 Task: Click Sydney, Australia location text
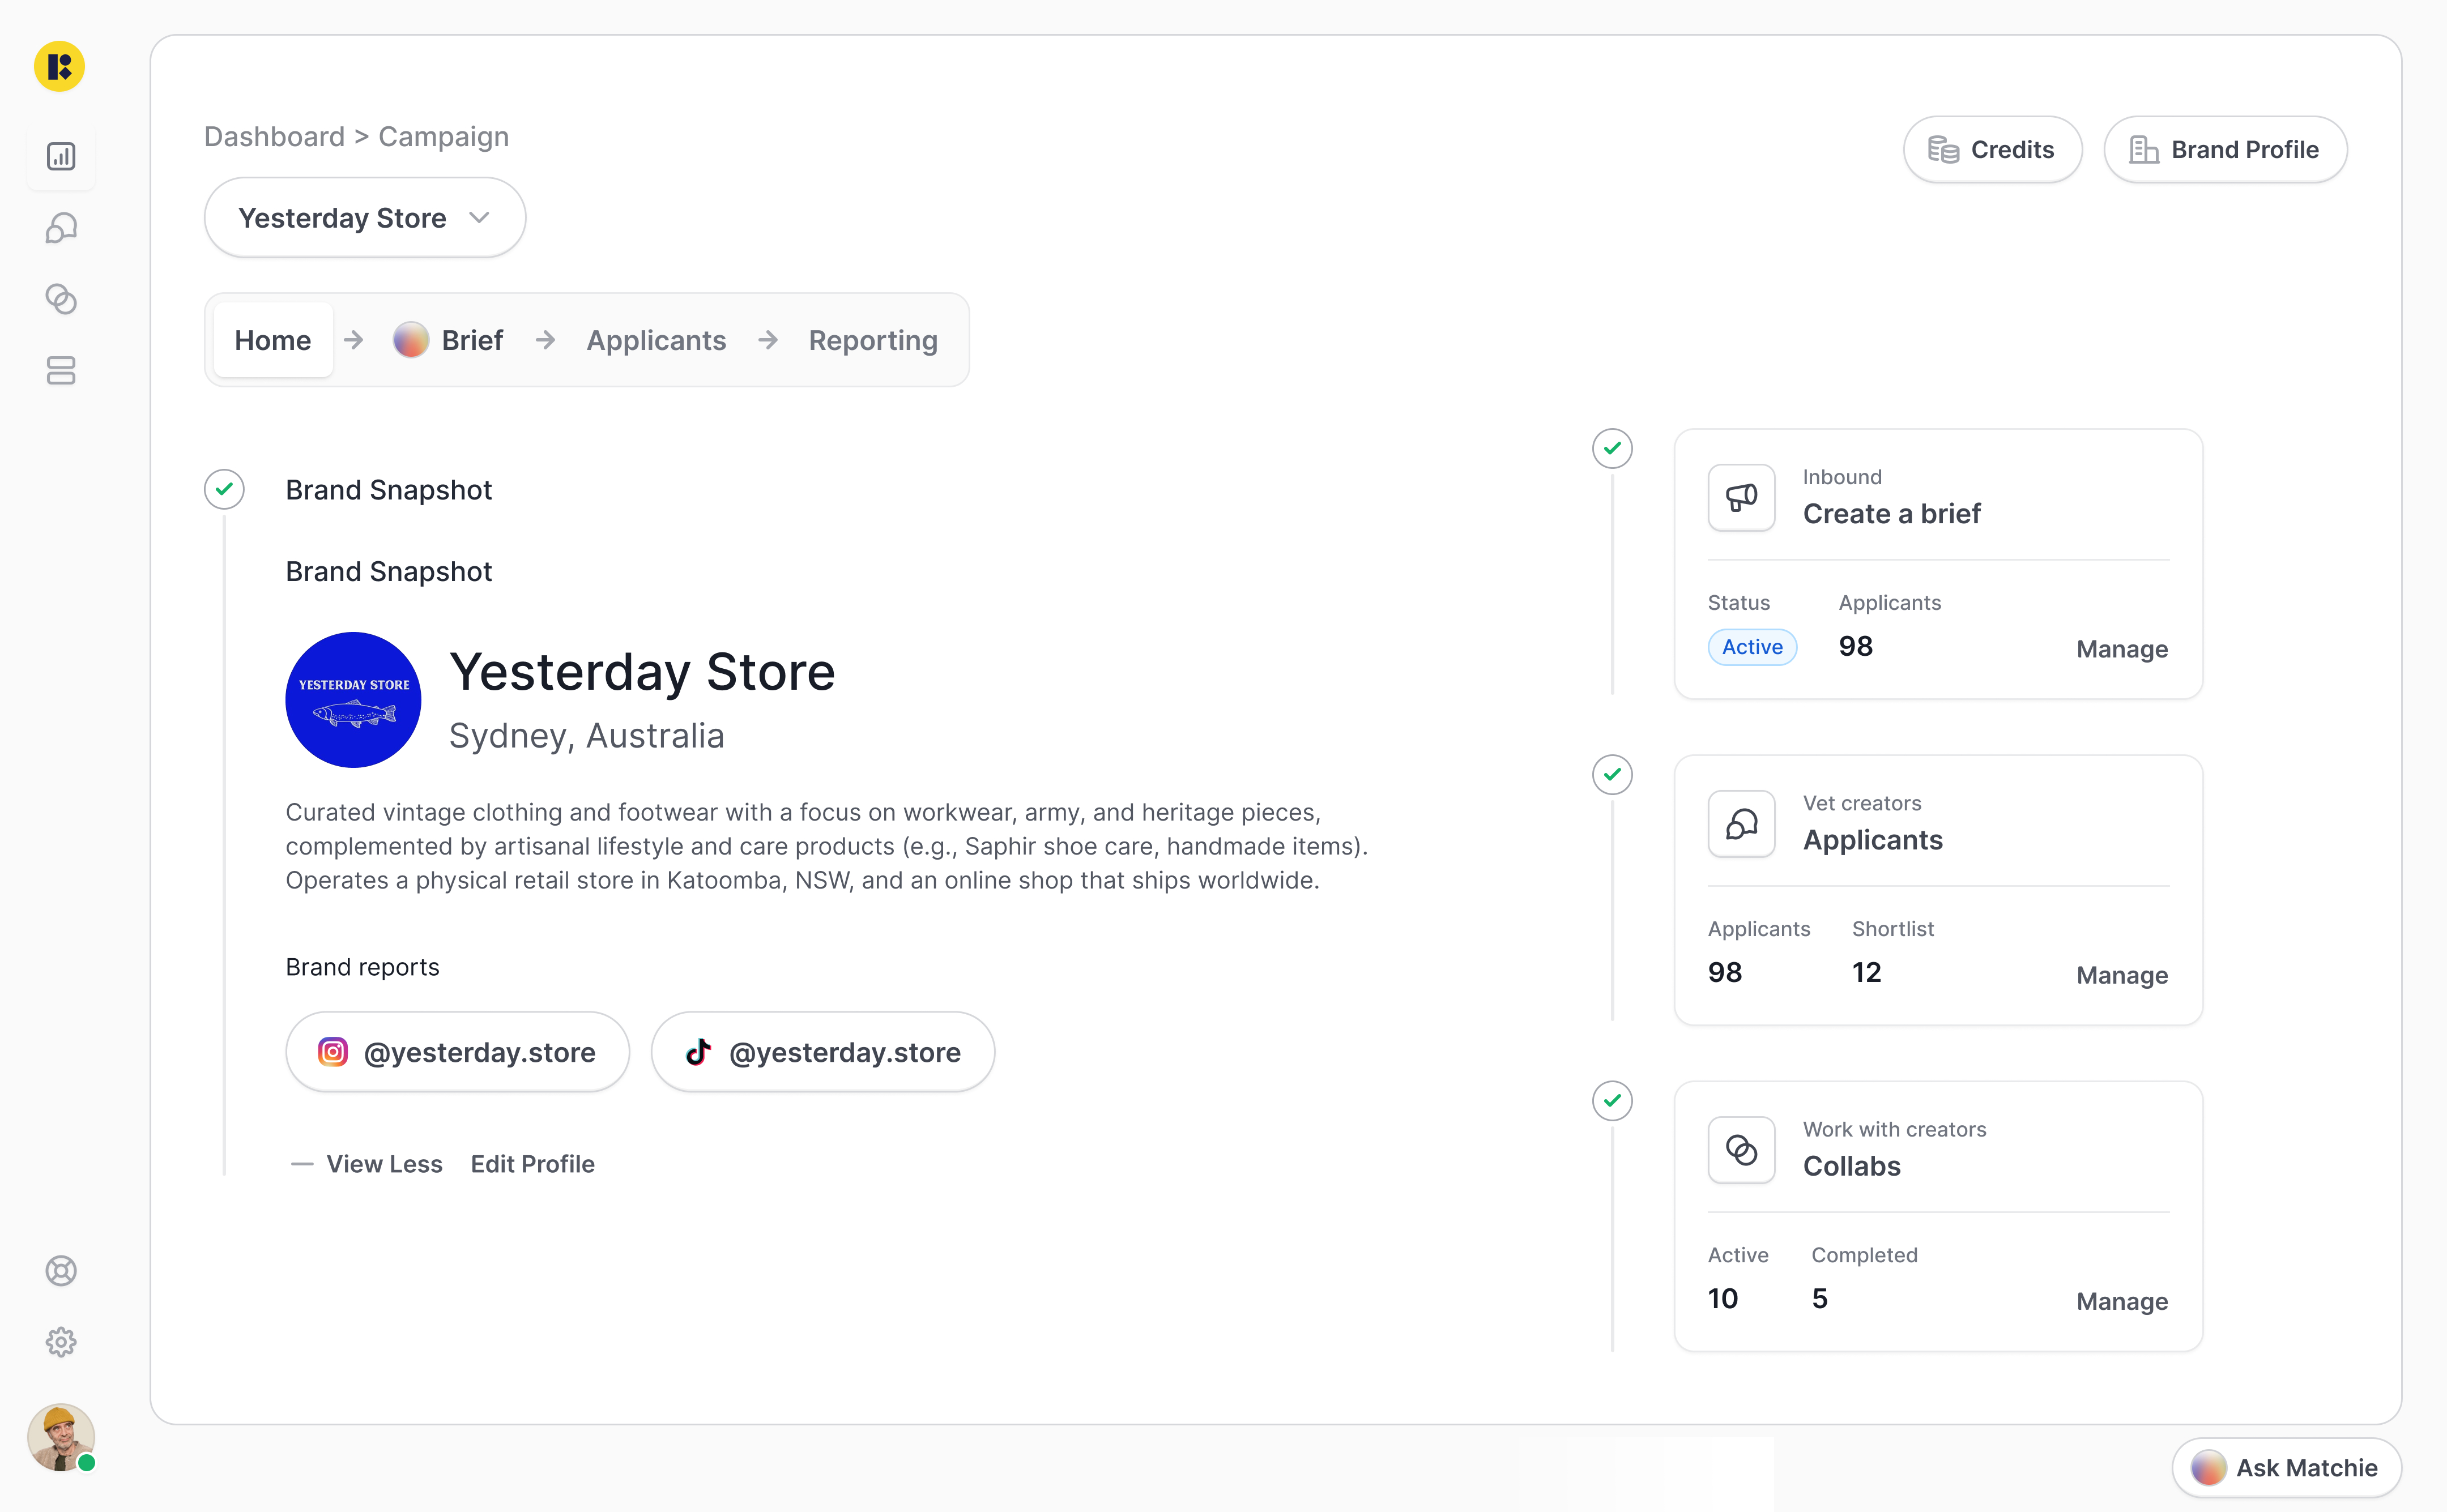click(x=587, y=736)
